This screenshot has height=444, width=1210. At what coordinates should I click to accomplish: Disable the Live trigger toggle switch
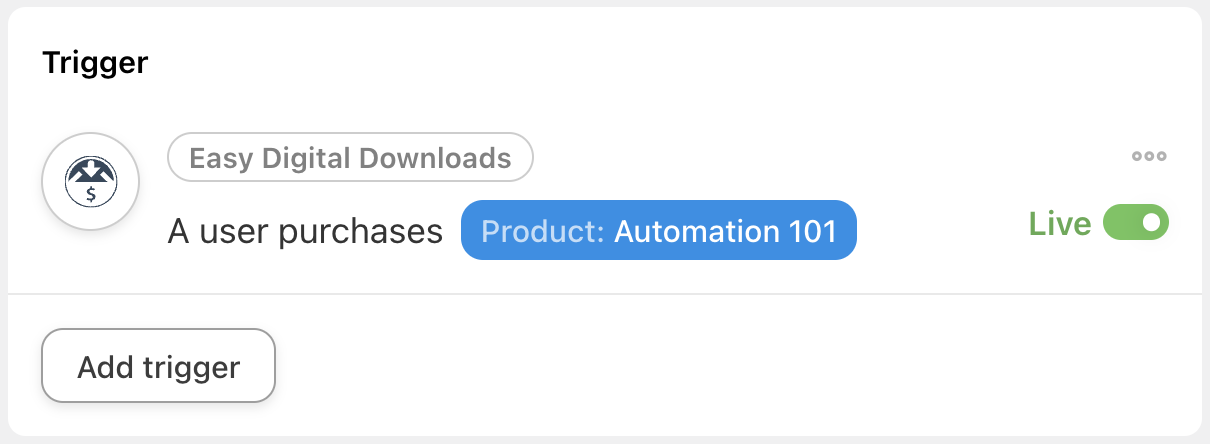pos(1135,223)
